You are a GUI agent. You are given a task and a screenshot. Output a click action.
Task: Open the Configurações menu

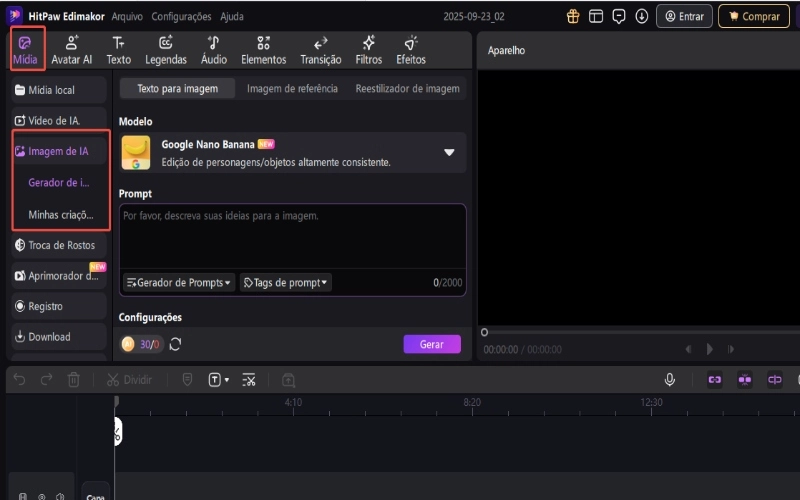181,16
